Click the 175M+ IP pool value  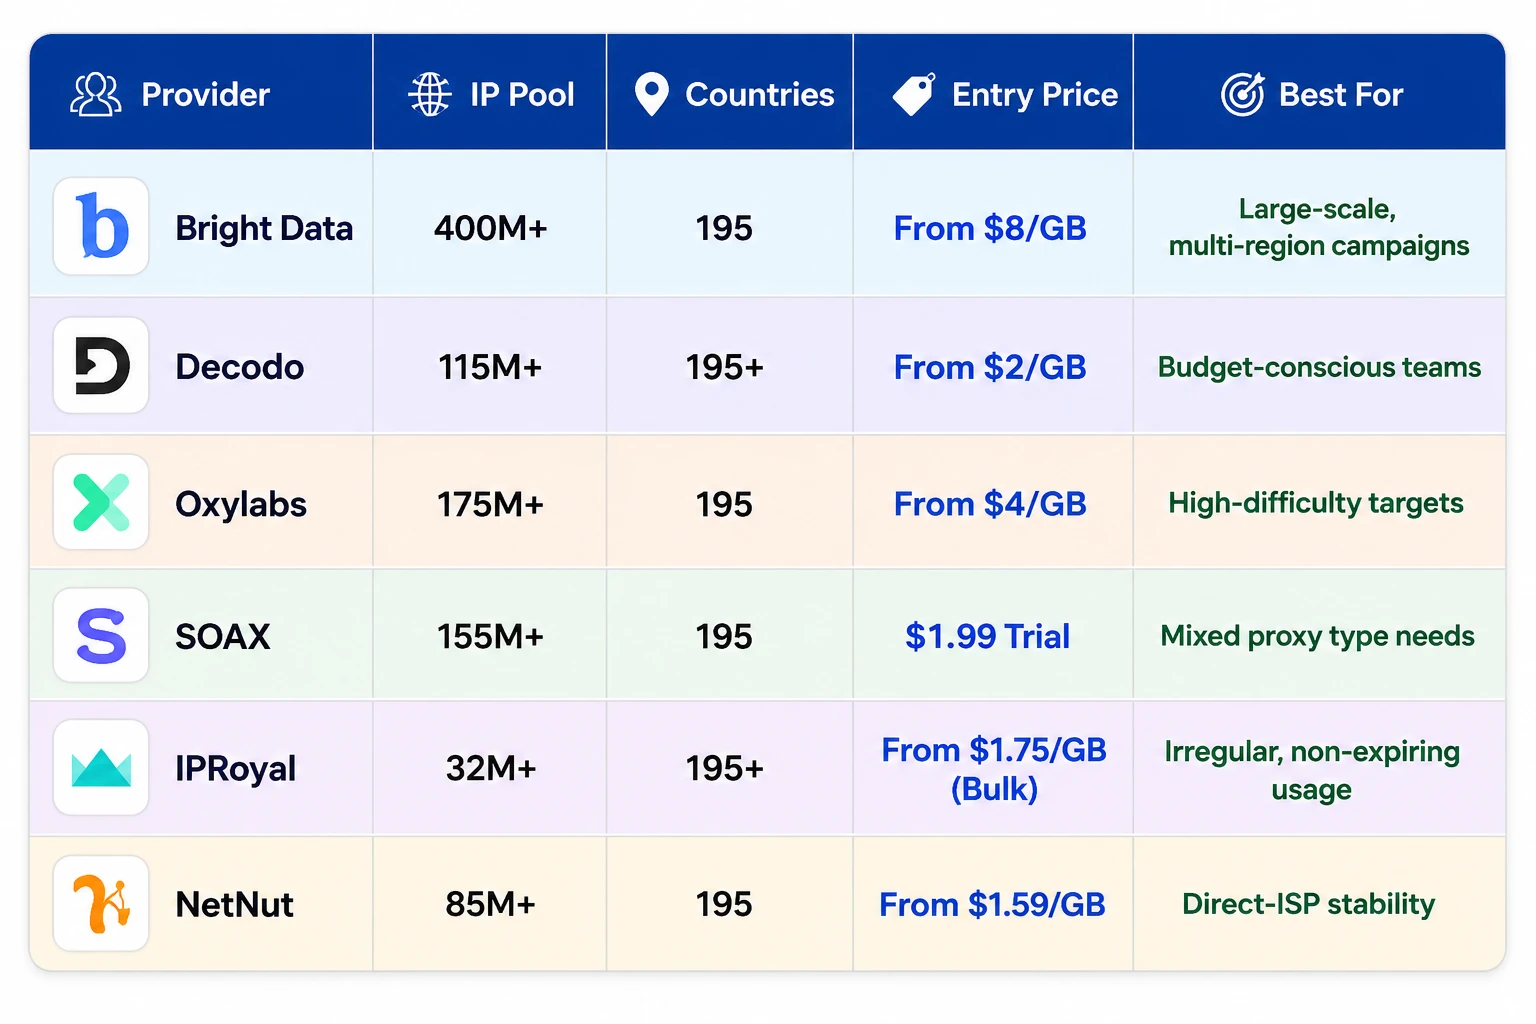tap(490, 504)
